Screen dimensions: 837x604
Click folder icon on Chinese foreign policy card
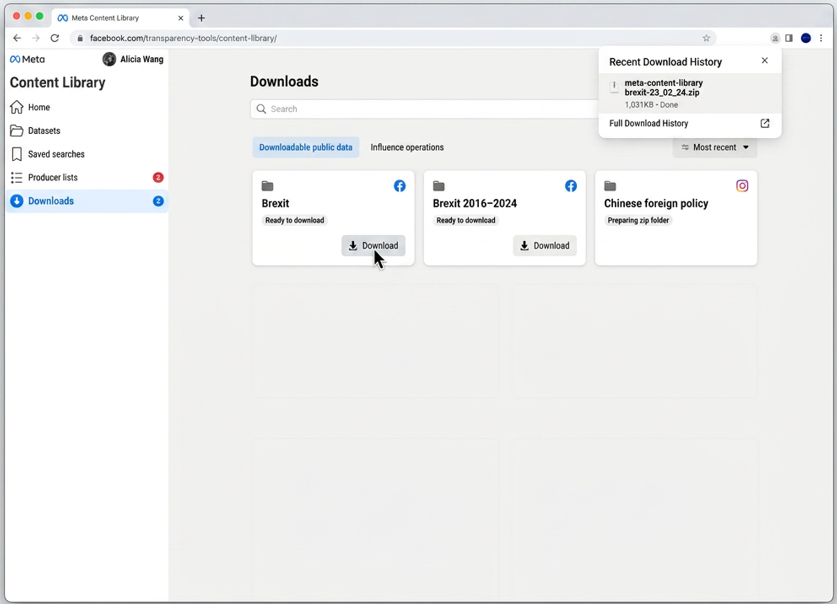[x=610, y=186]
